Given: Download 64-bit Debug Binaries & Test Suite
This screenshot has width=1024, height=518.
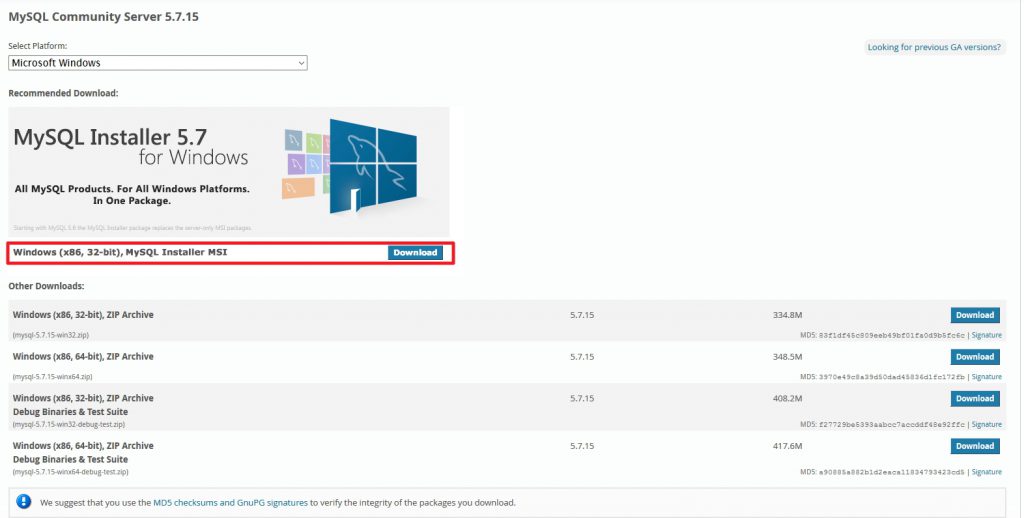Looking at the screenshot, I should pos(974,446).
